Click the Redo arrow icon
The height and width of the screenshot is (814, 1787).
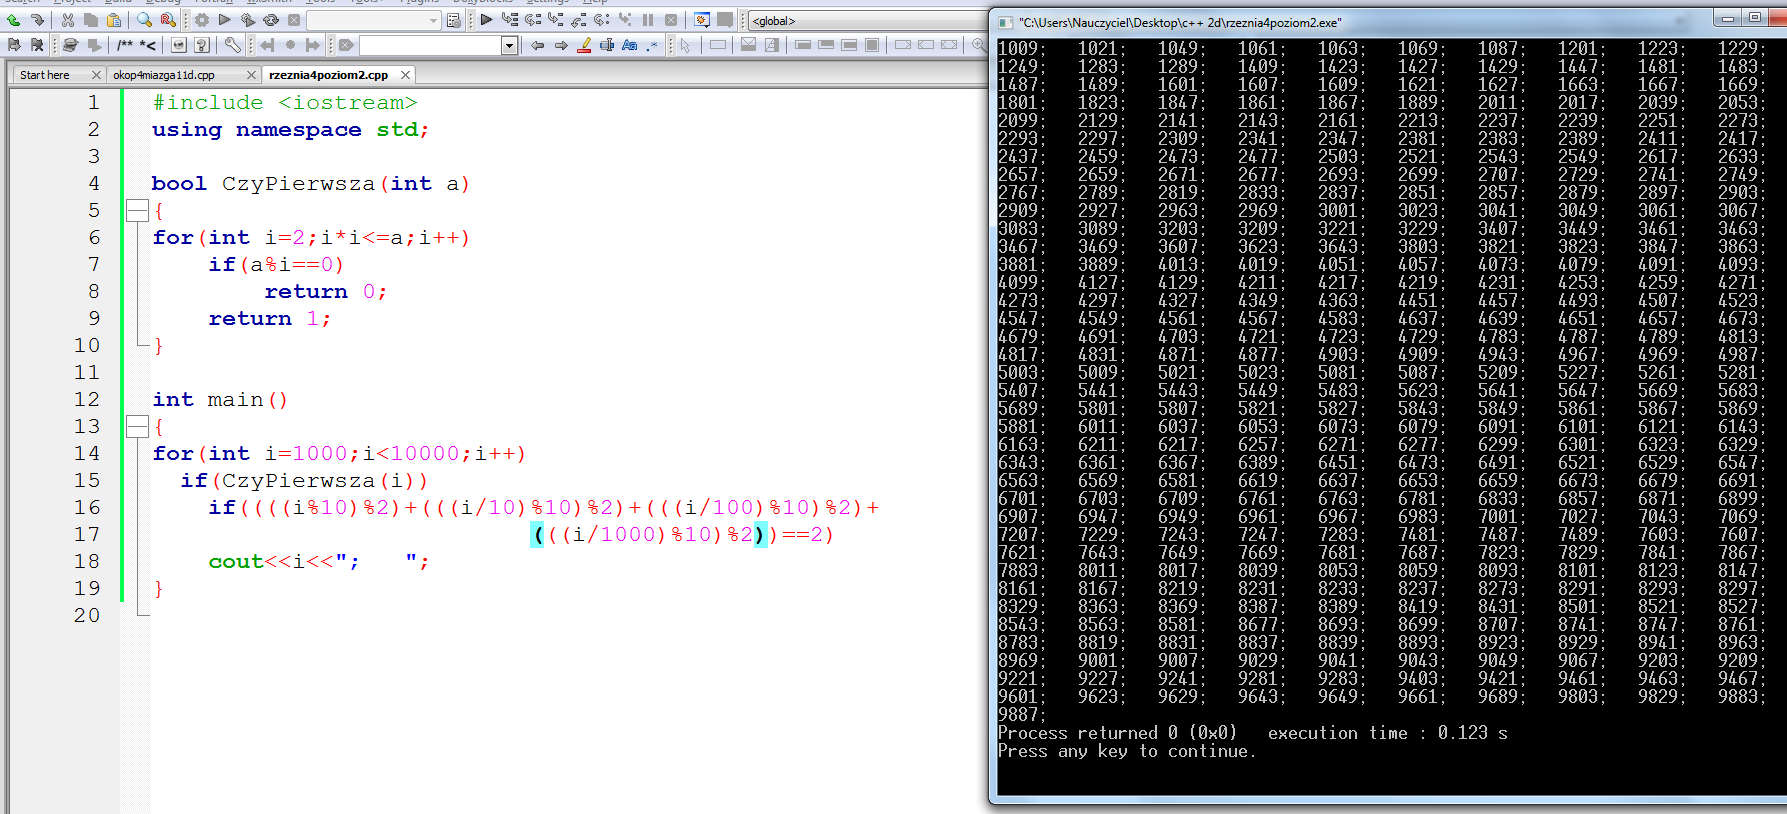[37, 20]
